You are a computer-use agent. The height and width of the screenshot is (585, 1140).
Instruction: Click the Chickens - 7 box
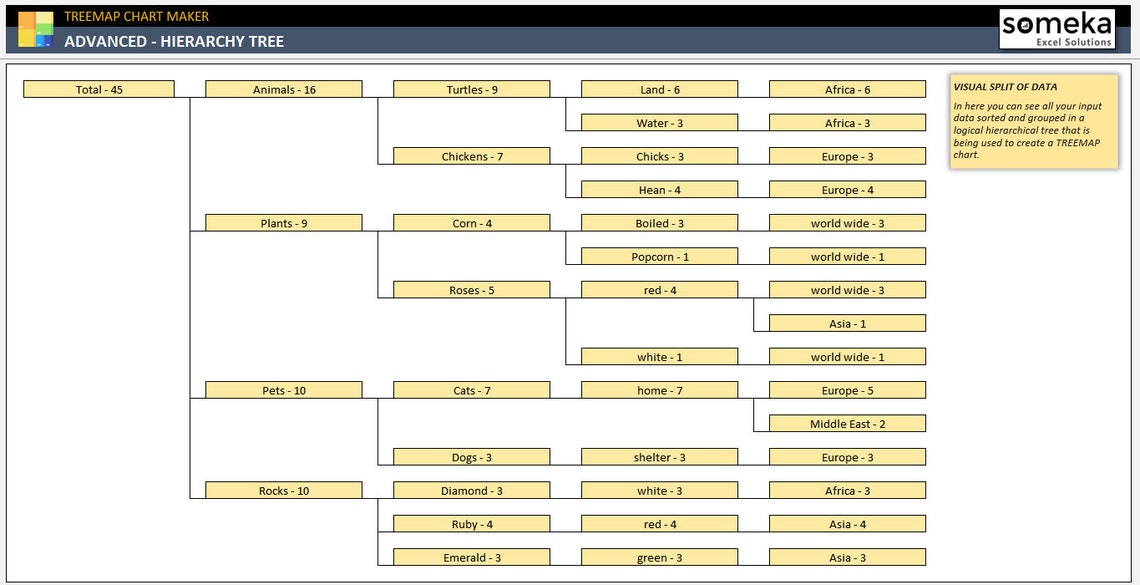coord(472,155)
